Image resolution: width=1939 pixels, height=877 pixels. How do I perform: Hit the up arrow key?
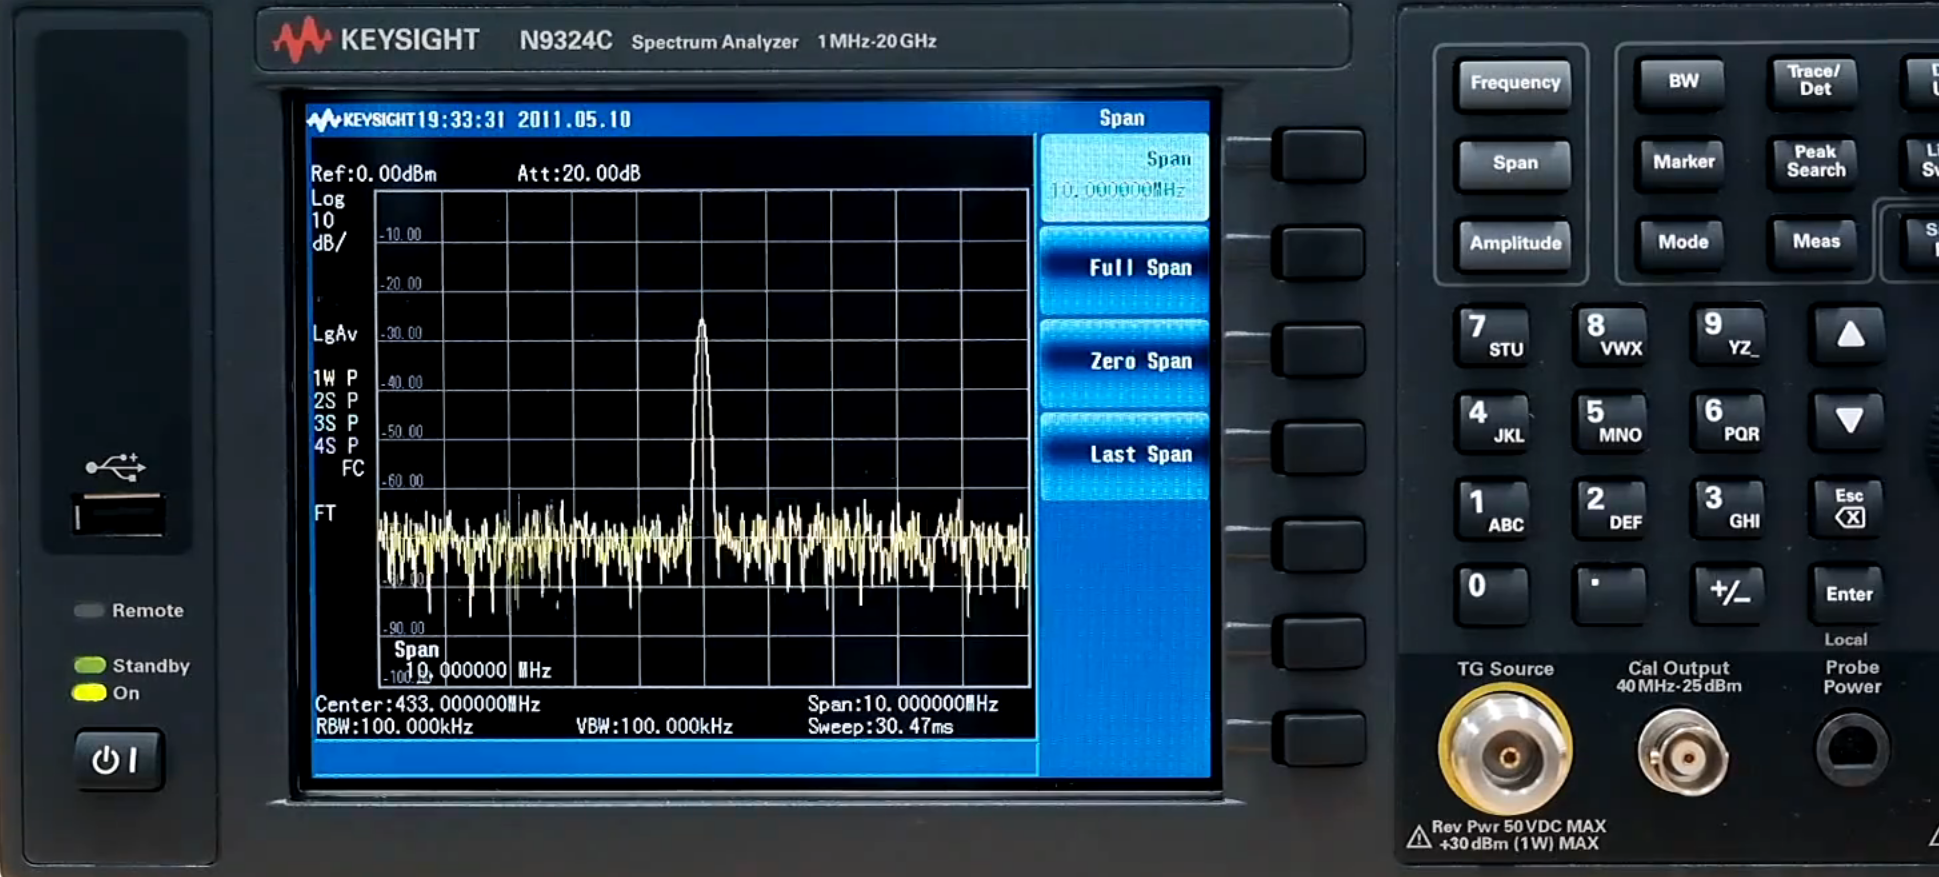tap(1848, 335)
